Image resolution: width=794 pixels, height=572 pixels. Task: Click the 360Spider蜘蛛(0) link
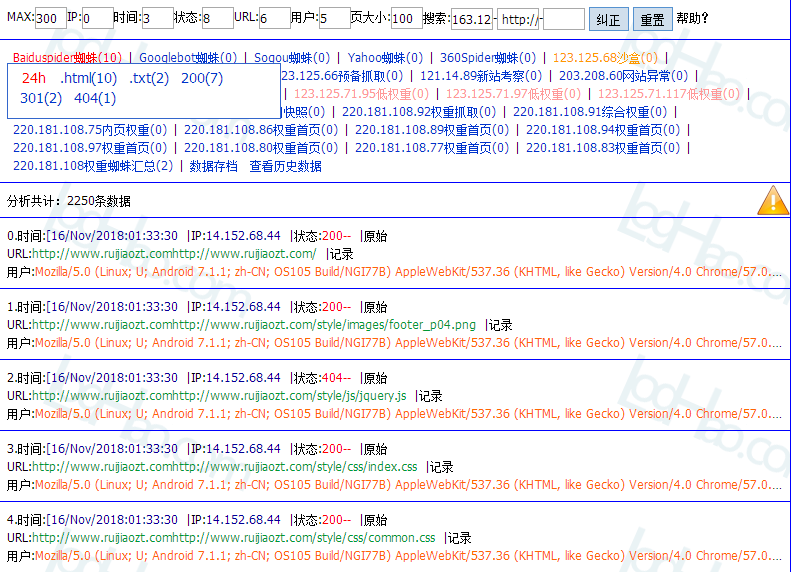point(488,58)
